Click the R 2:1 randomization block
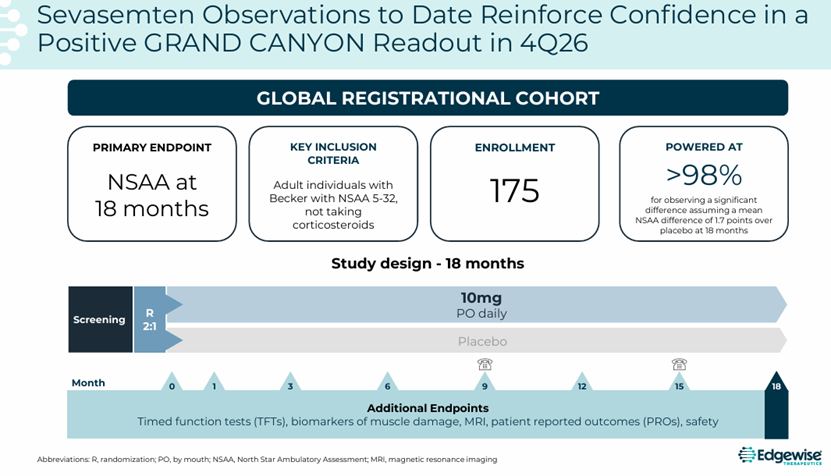Viewport: 831px width, 476px height. pyautogui.click(x=150, y=320)
